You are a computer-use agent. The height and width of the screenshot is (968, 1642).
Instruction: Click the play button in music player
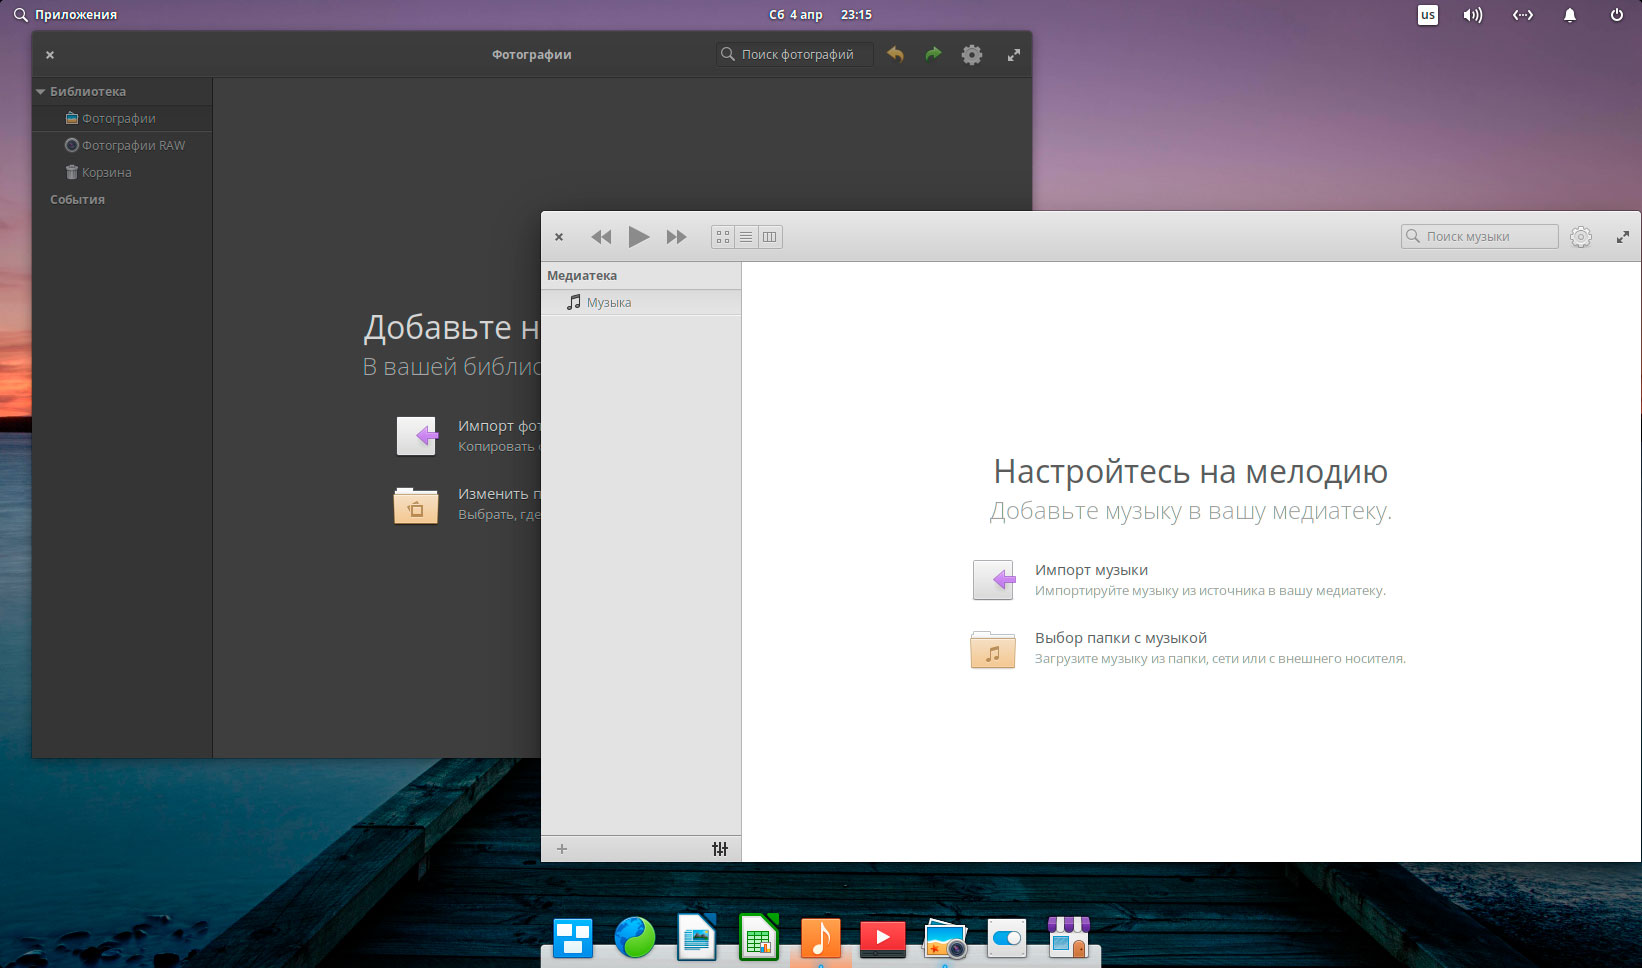point(638,237)
